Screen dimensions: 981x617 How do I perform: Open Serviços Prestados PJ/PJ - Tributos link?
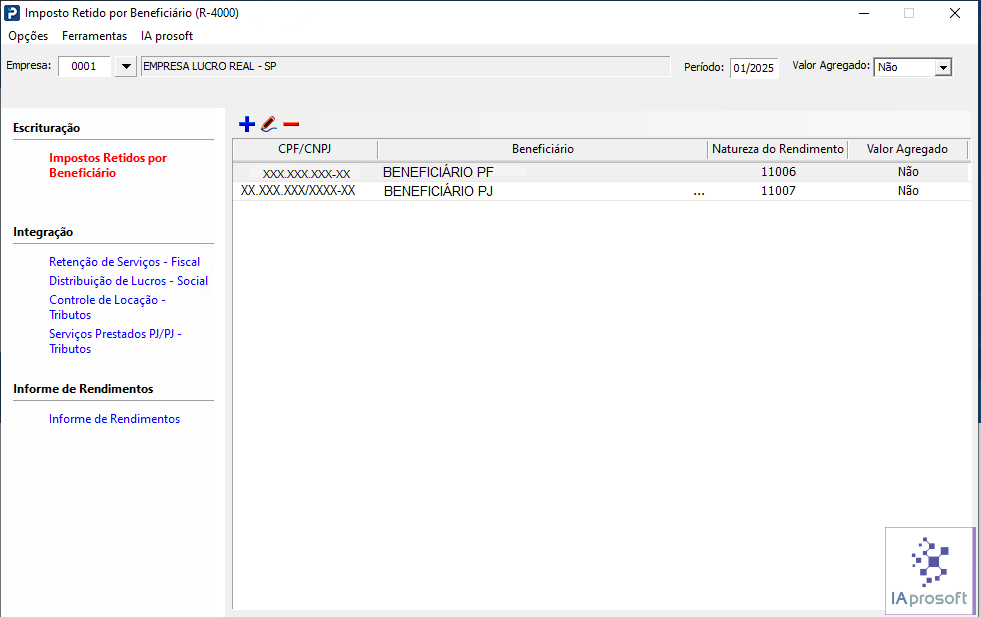(115, 341)
